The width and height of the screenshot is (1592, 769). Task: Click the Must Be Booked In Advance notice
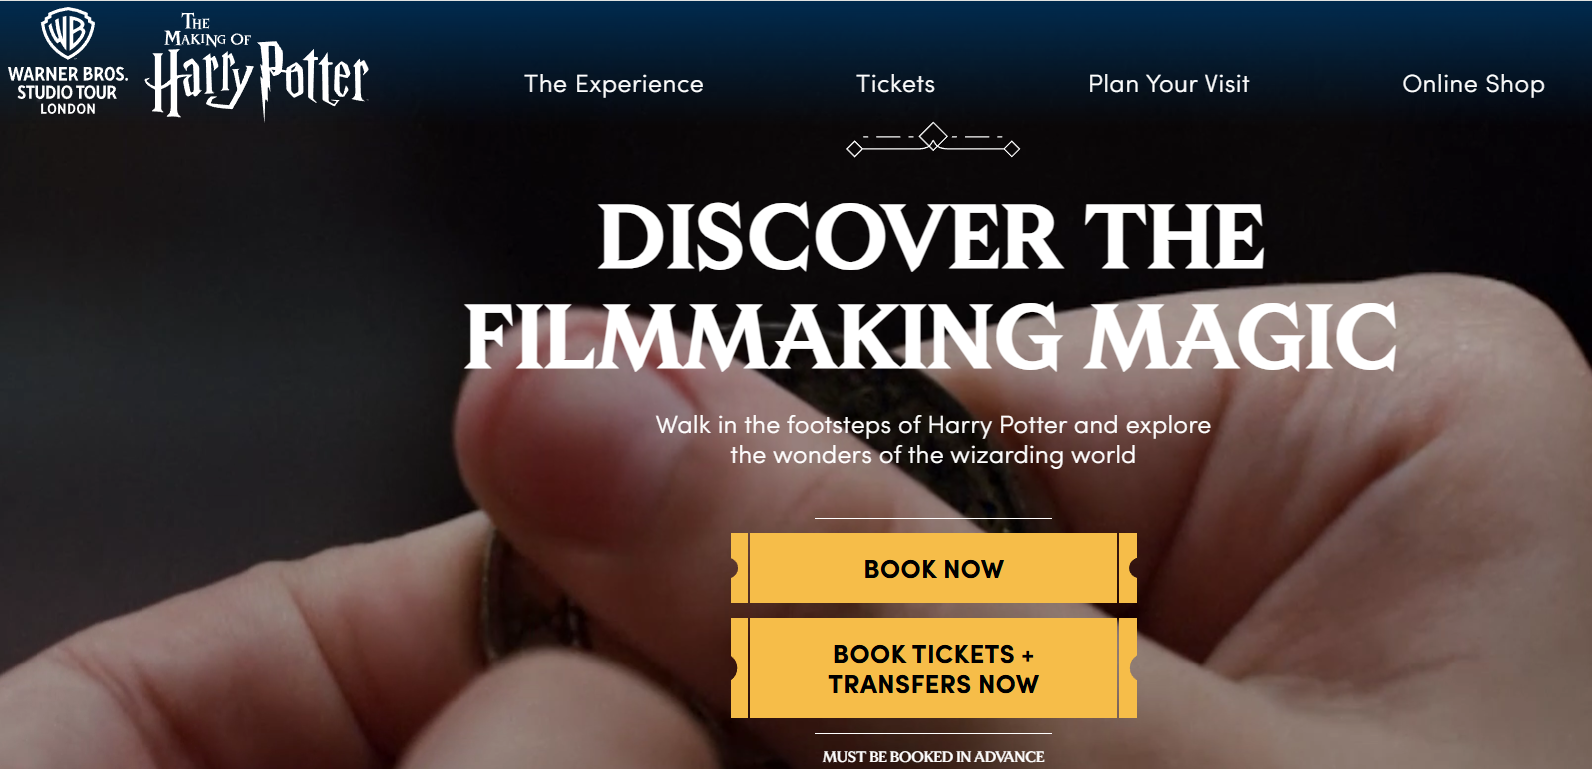(933, 757)
